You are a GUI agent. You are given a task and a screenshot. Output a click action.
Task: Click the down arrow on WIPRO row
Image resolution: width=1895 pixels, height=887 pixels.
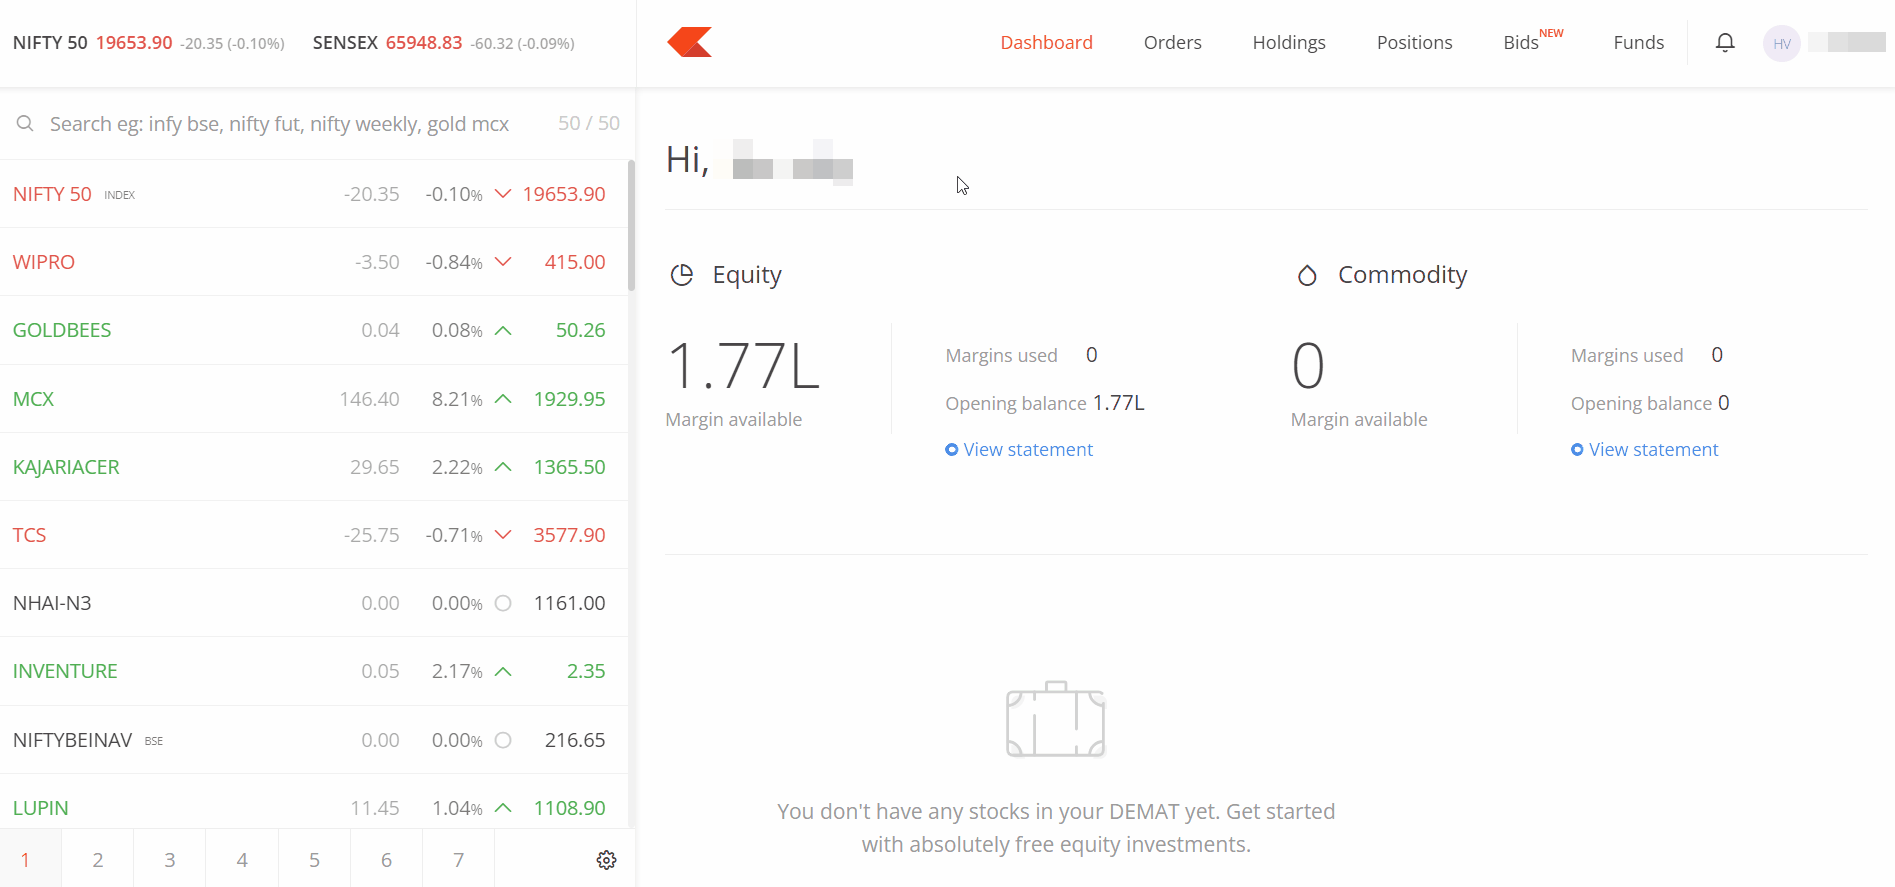tap(503, 261)
